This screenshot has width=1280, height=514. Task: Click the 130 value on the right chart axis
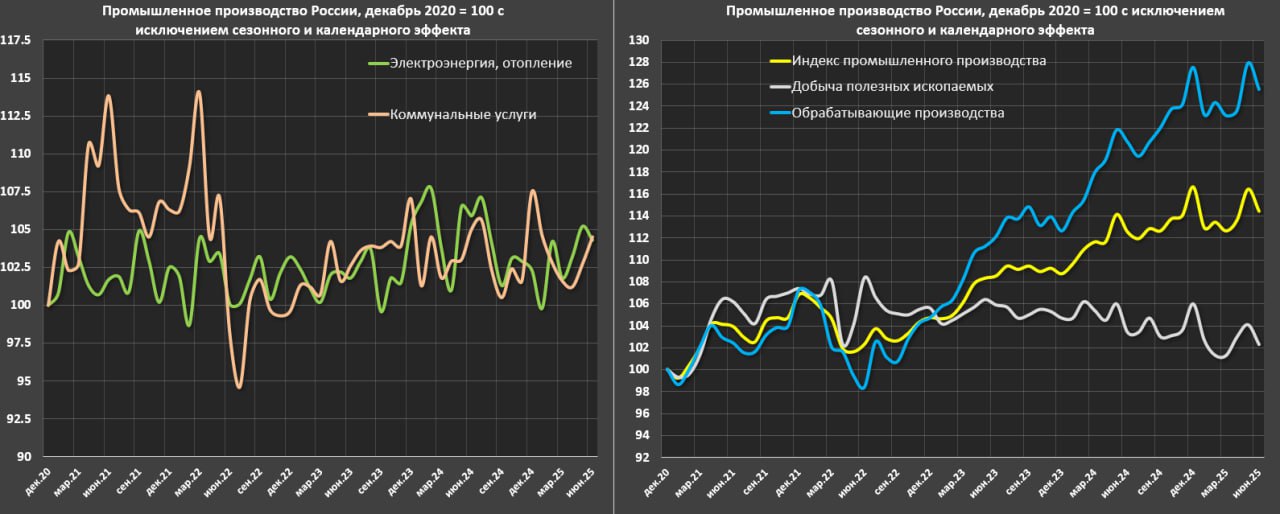pos(638,41)
